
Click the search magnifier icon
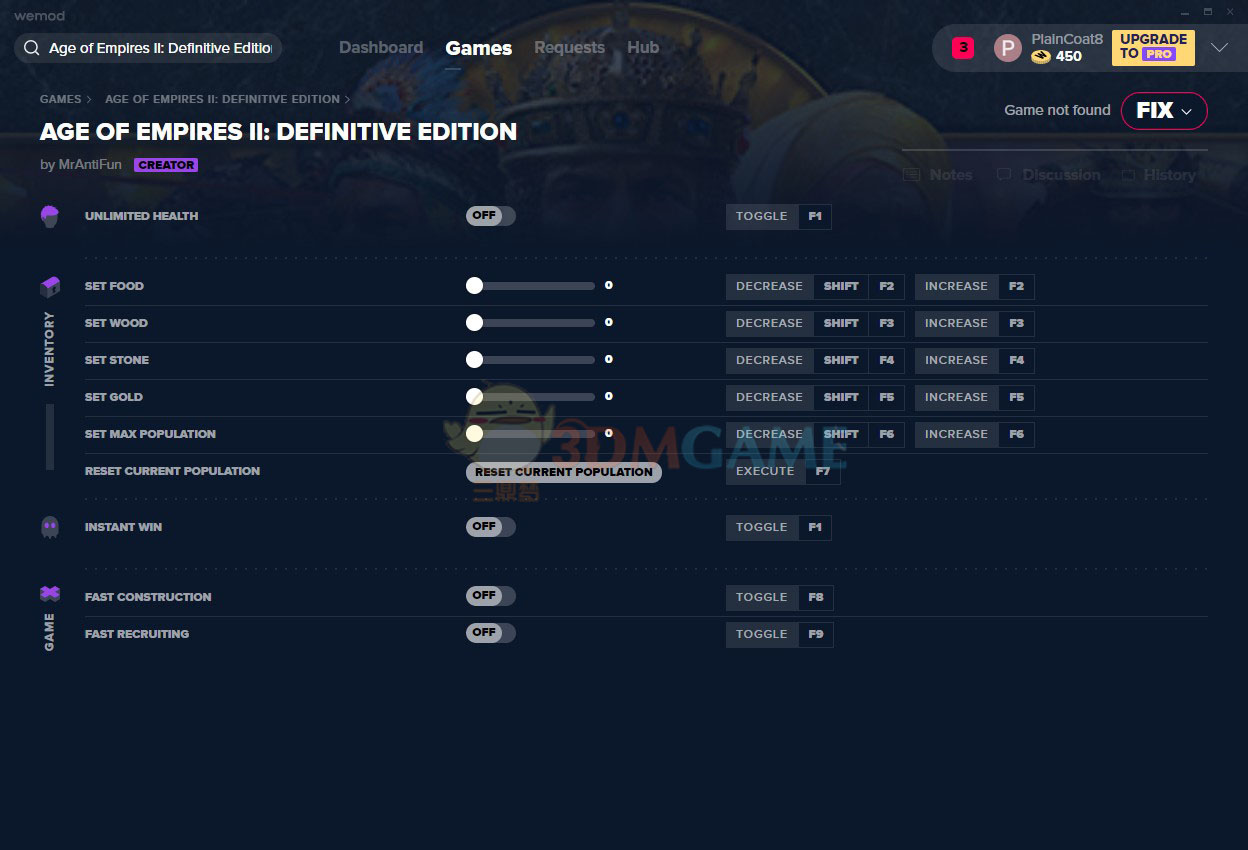32,48
